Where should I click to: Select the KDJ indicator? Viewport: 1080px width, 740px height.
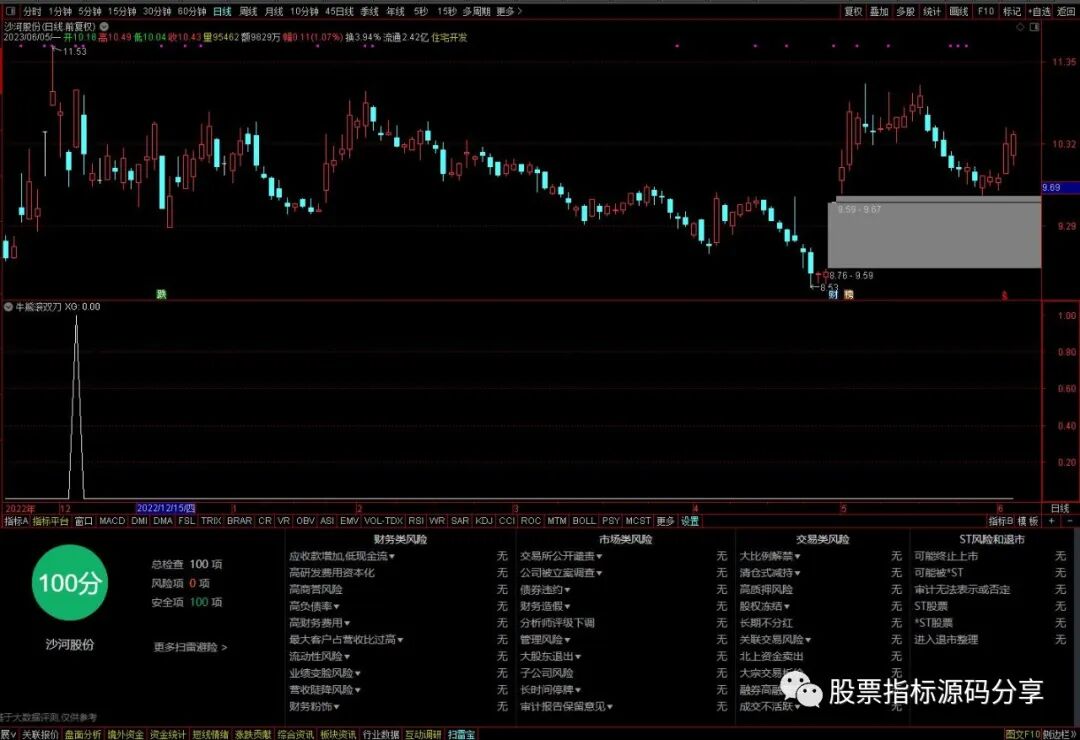point(484,521)
